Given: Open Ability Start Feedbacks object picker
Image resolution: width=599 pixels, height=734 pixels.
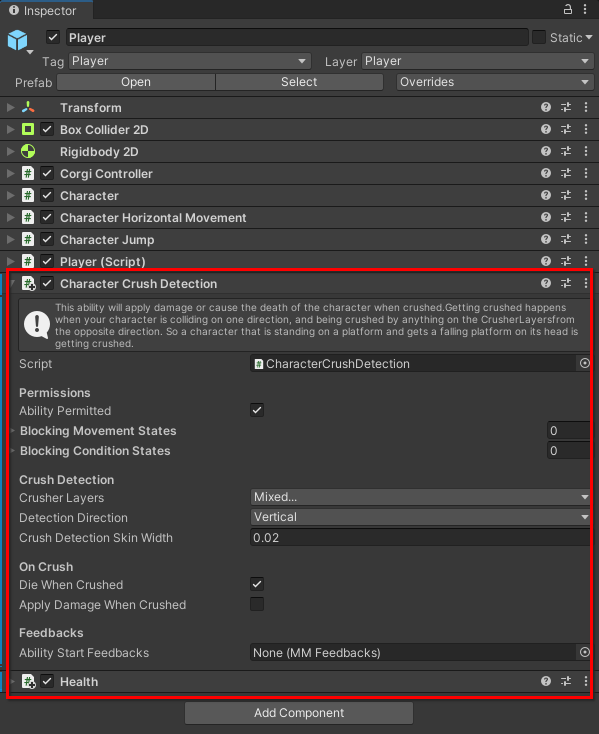Looking at the screenshot, I should click(584, 652).
